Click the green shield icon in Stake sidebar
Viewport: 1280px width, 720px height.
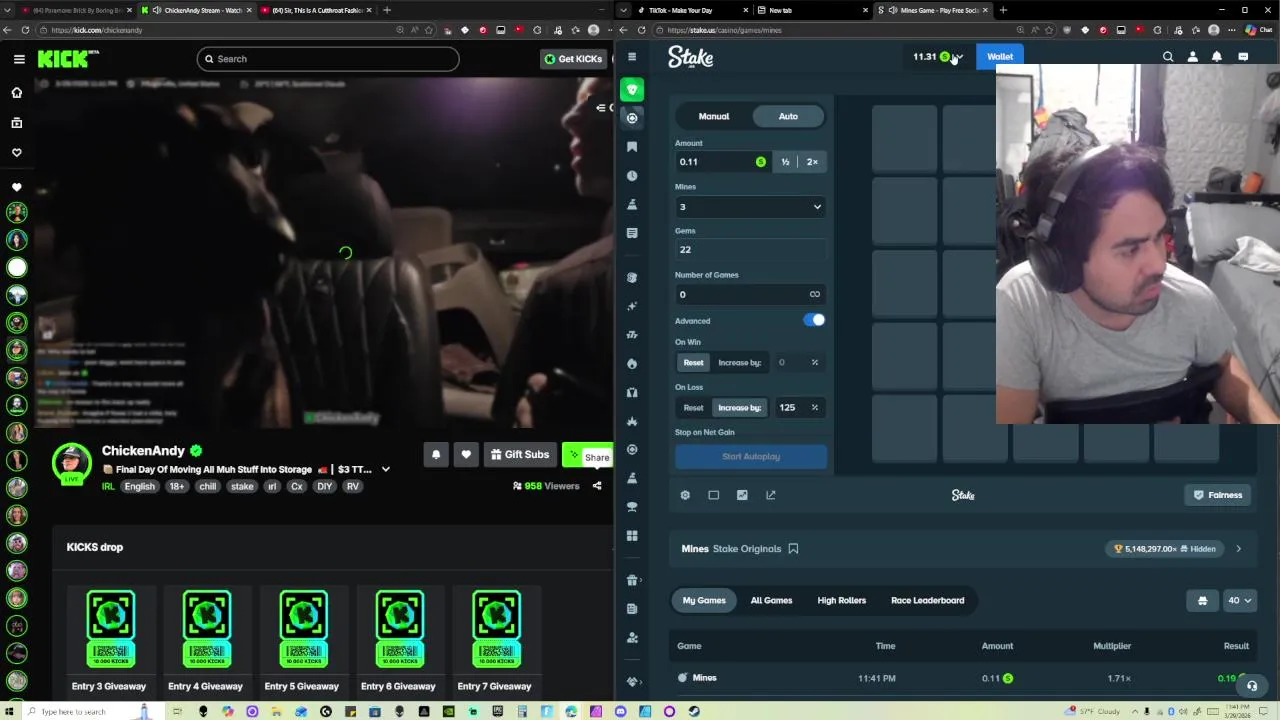[632, 90]
